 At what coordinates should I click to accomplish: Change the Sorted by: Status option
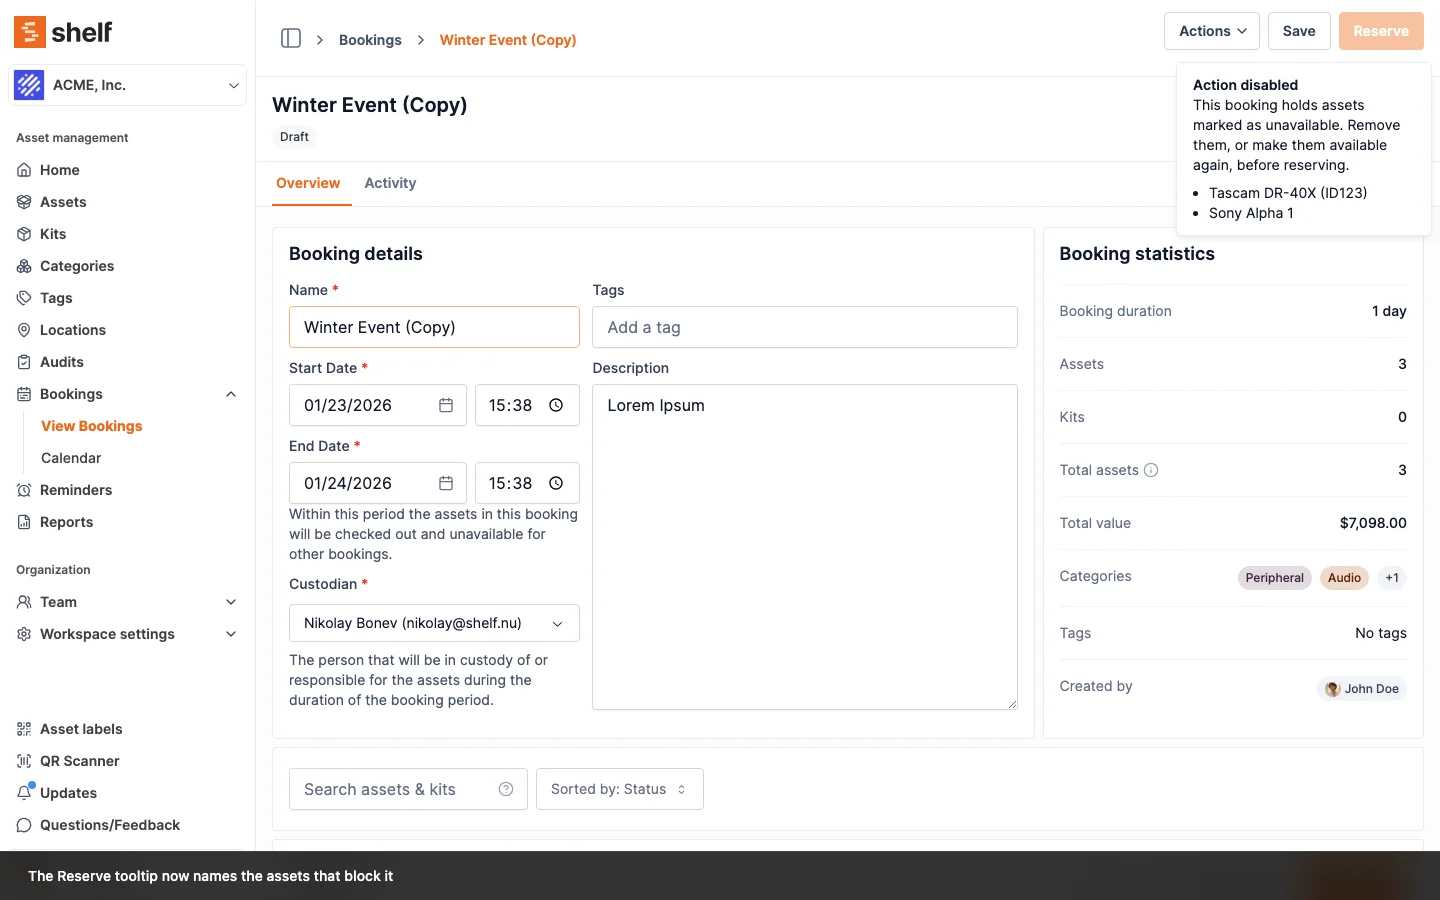pyautogui.click(x=620, y=789)
